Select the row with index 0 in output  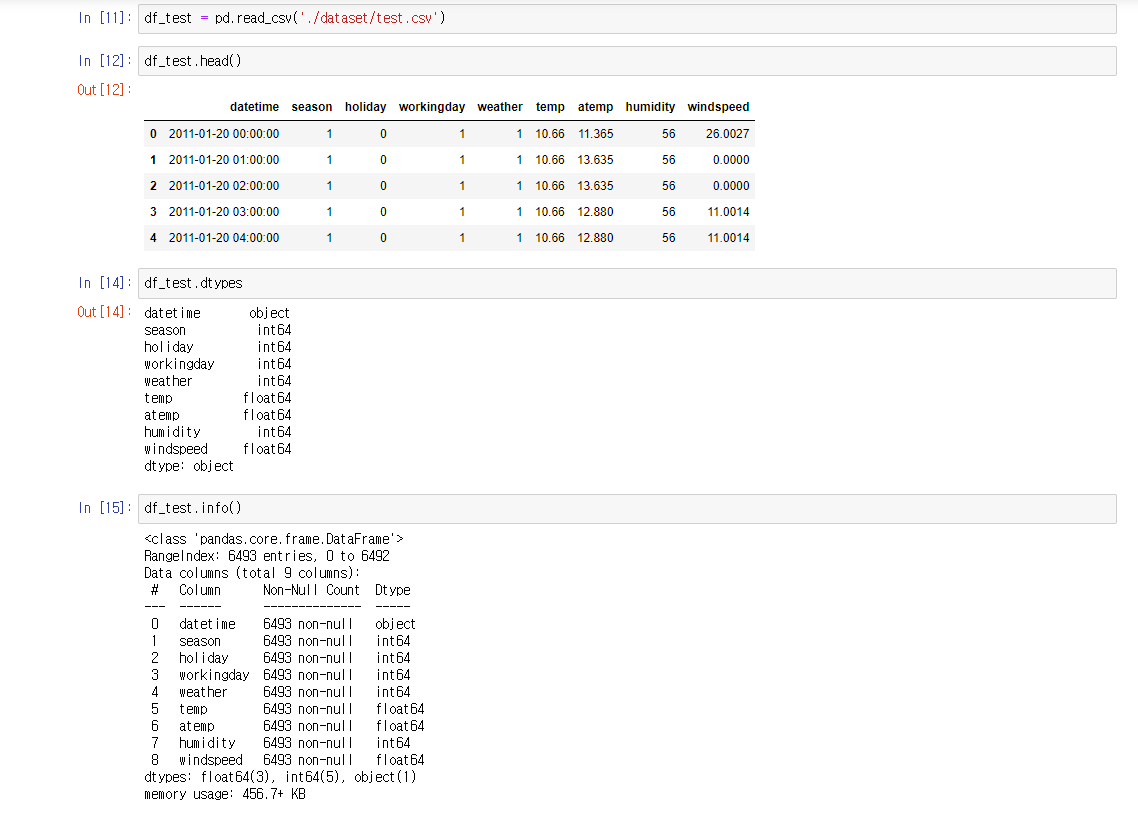(152, 133)
